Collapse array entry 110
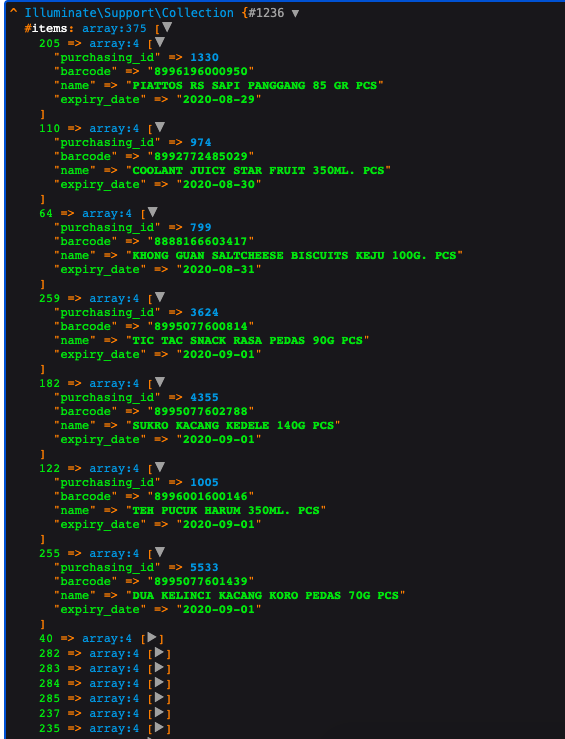 [x=160, y=127]
